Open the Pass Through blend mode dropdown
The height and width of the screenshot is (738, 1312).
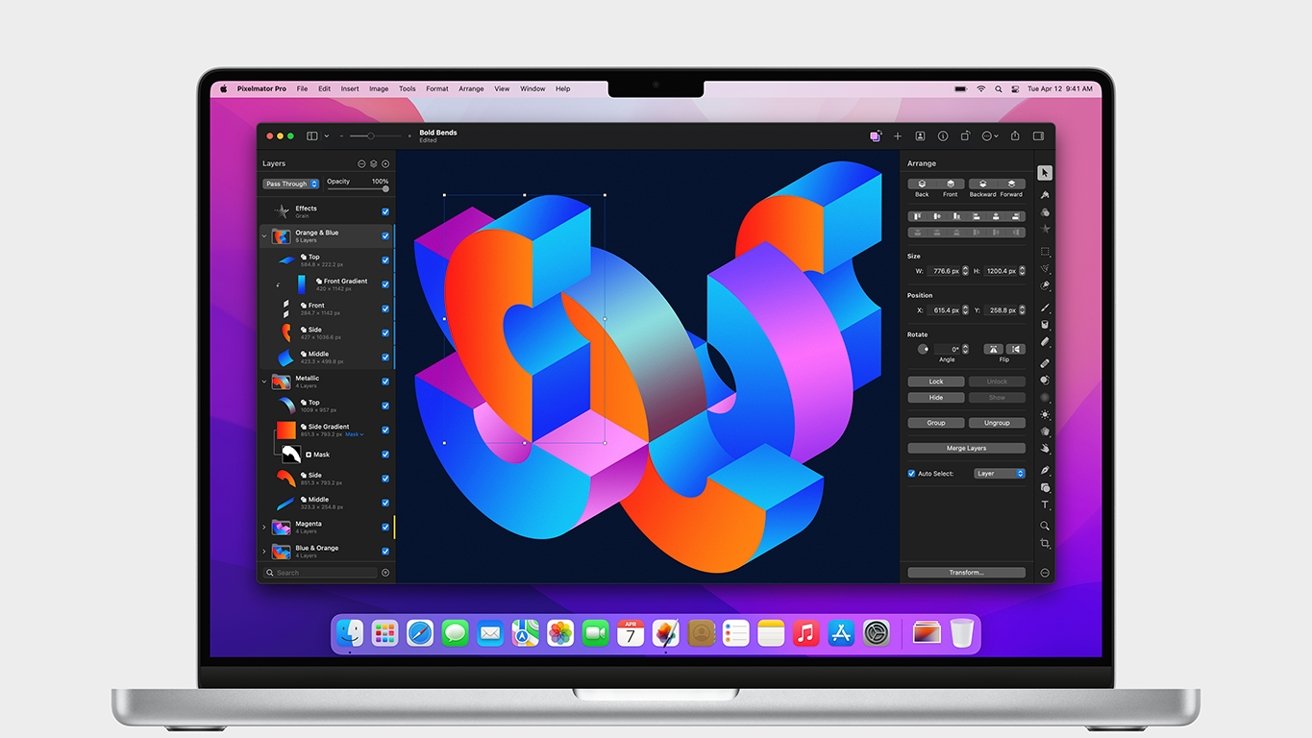coord(291,184)
